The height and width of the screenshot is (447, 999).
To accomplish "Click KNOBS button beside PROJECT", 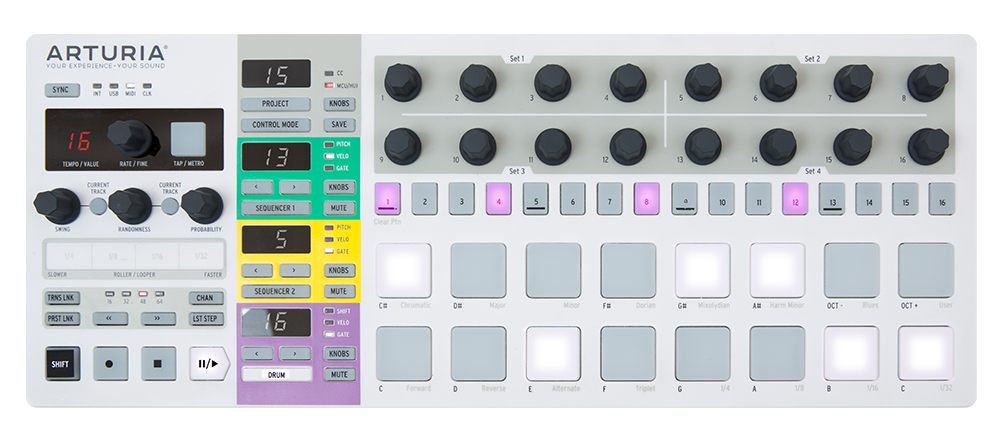I will 340,104.
